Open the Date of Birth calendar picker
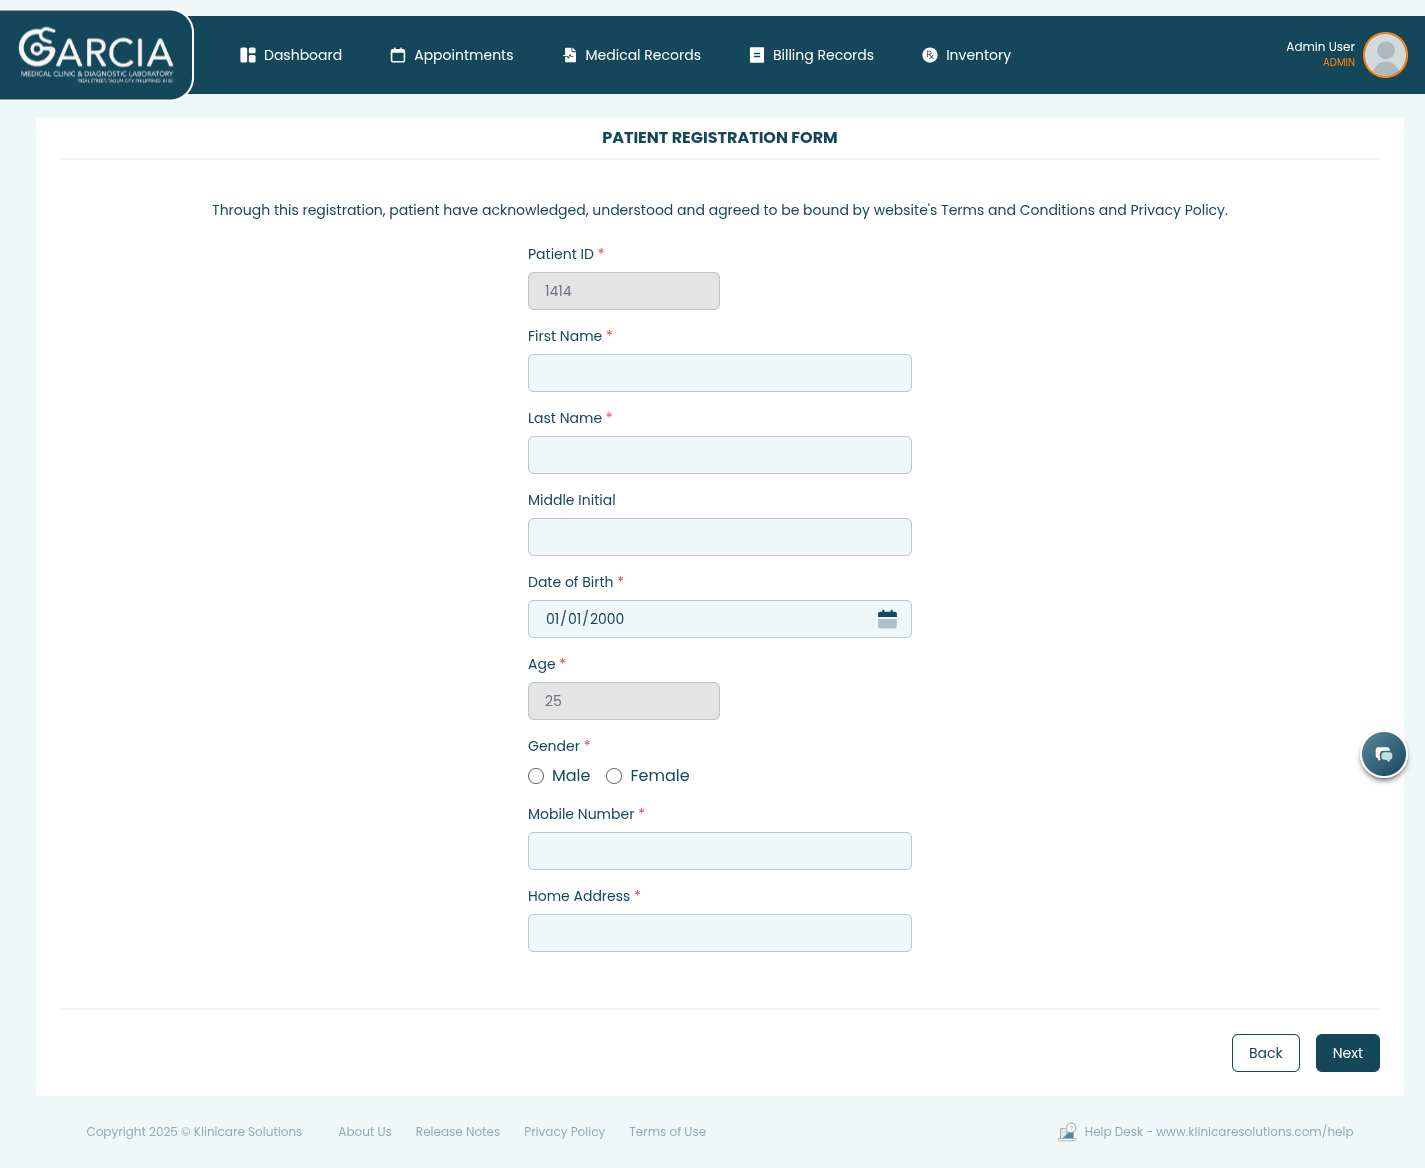 (x=887, y=619)
